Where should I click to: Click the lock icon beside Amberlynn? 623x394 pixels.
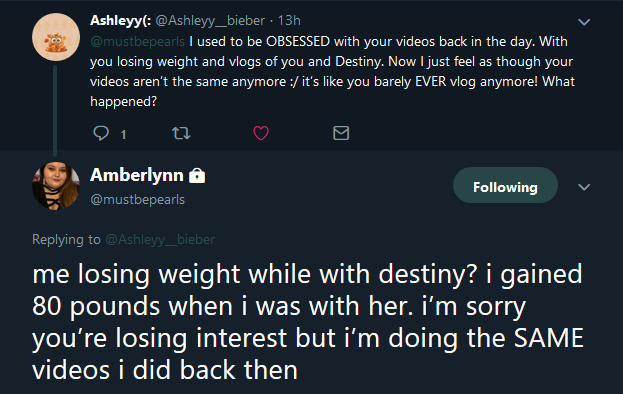tap(197, 175)
